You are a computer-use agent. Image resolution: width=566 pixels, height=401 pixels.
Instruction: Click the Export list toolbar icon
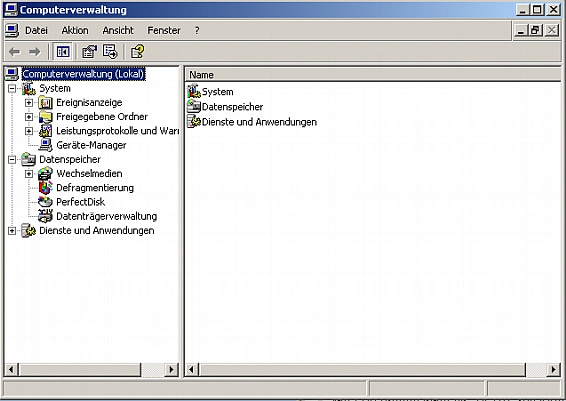click(110, 52)
